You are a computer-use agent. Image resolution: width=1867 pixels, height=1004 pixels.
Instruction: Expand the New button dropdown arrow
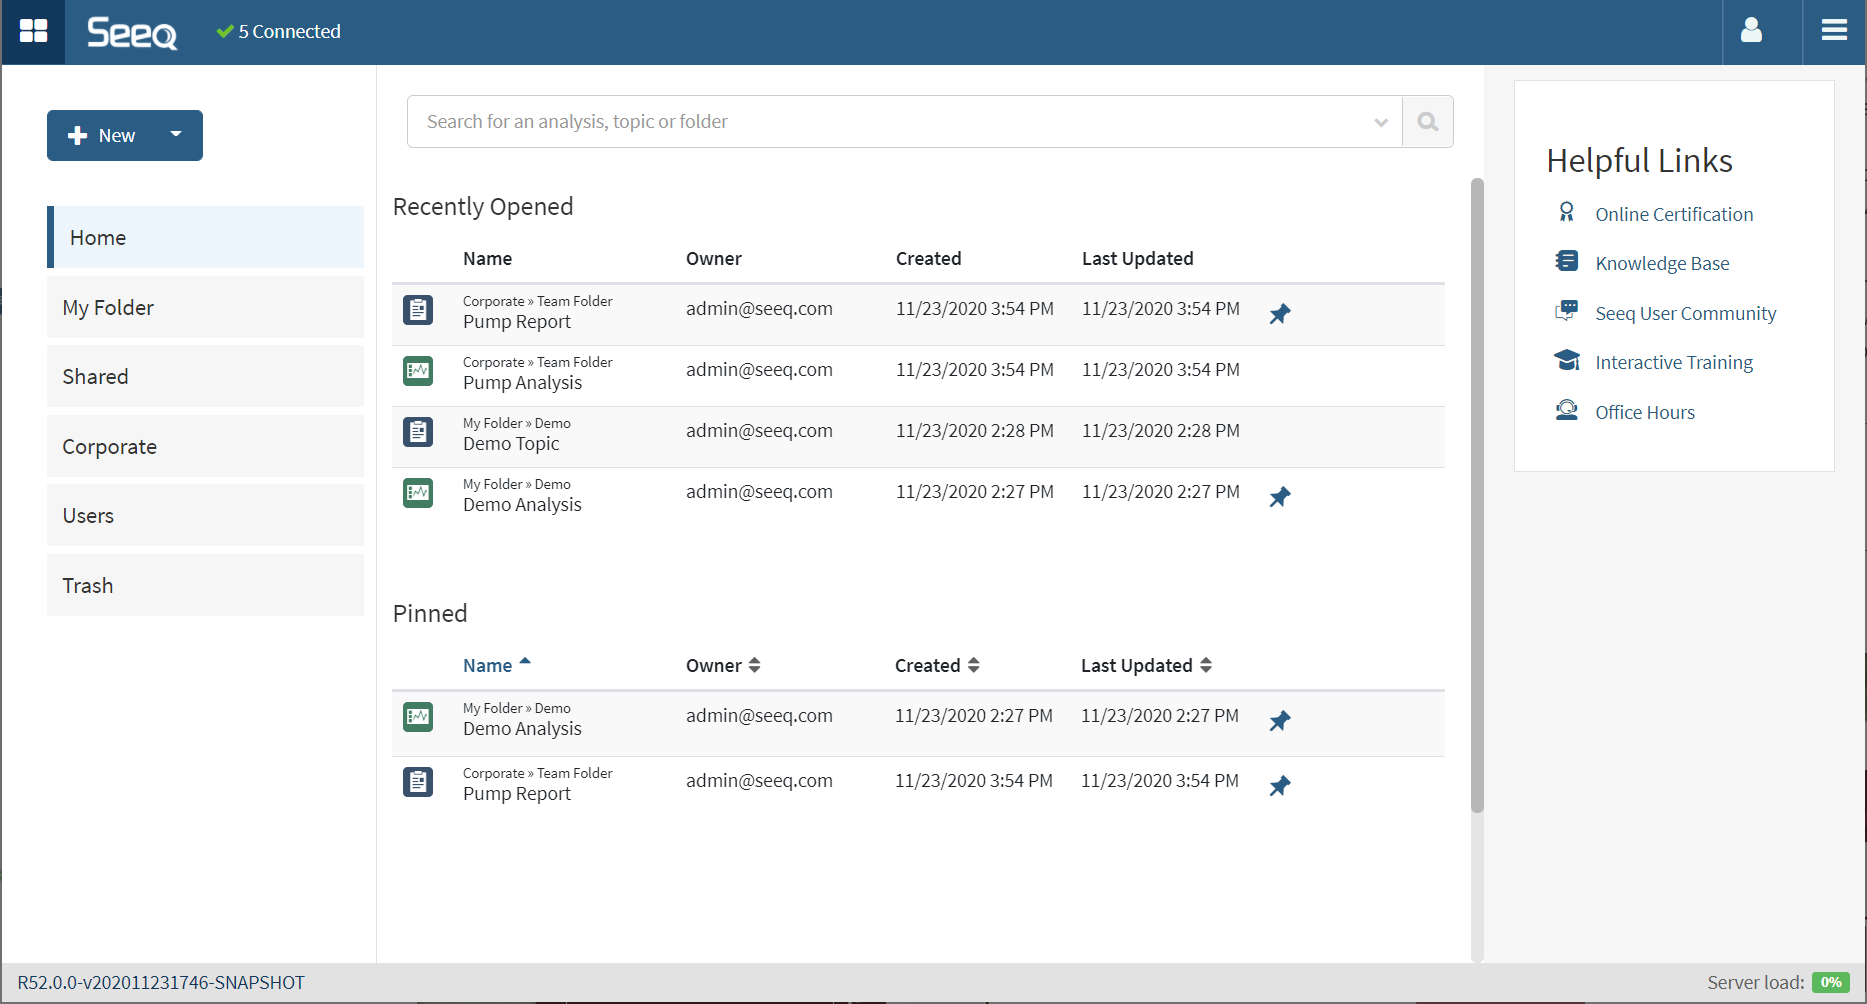[176, 135]
